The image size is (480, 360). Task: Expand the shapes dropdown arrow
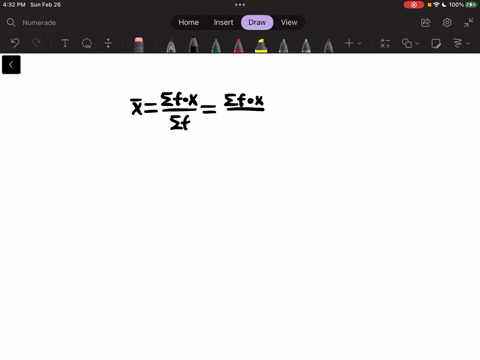click(417, 43)
